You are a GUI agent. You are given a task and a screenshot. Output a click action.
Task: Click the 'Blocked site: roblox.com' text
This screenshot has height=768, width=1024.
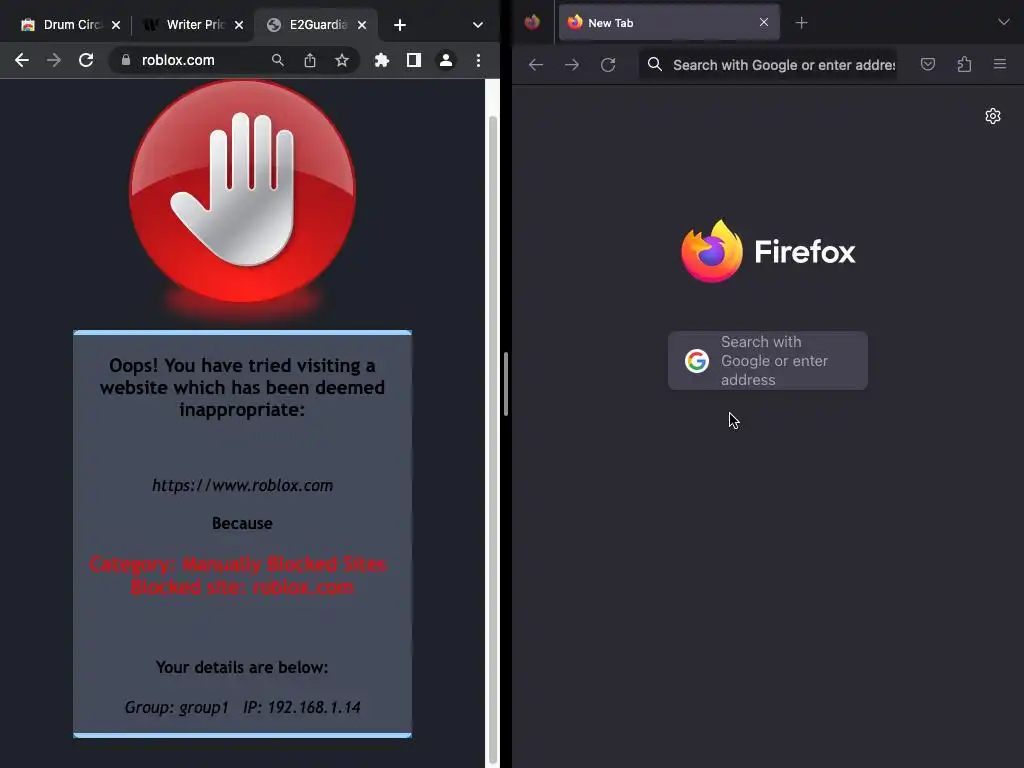tap(242, 587)
